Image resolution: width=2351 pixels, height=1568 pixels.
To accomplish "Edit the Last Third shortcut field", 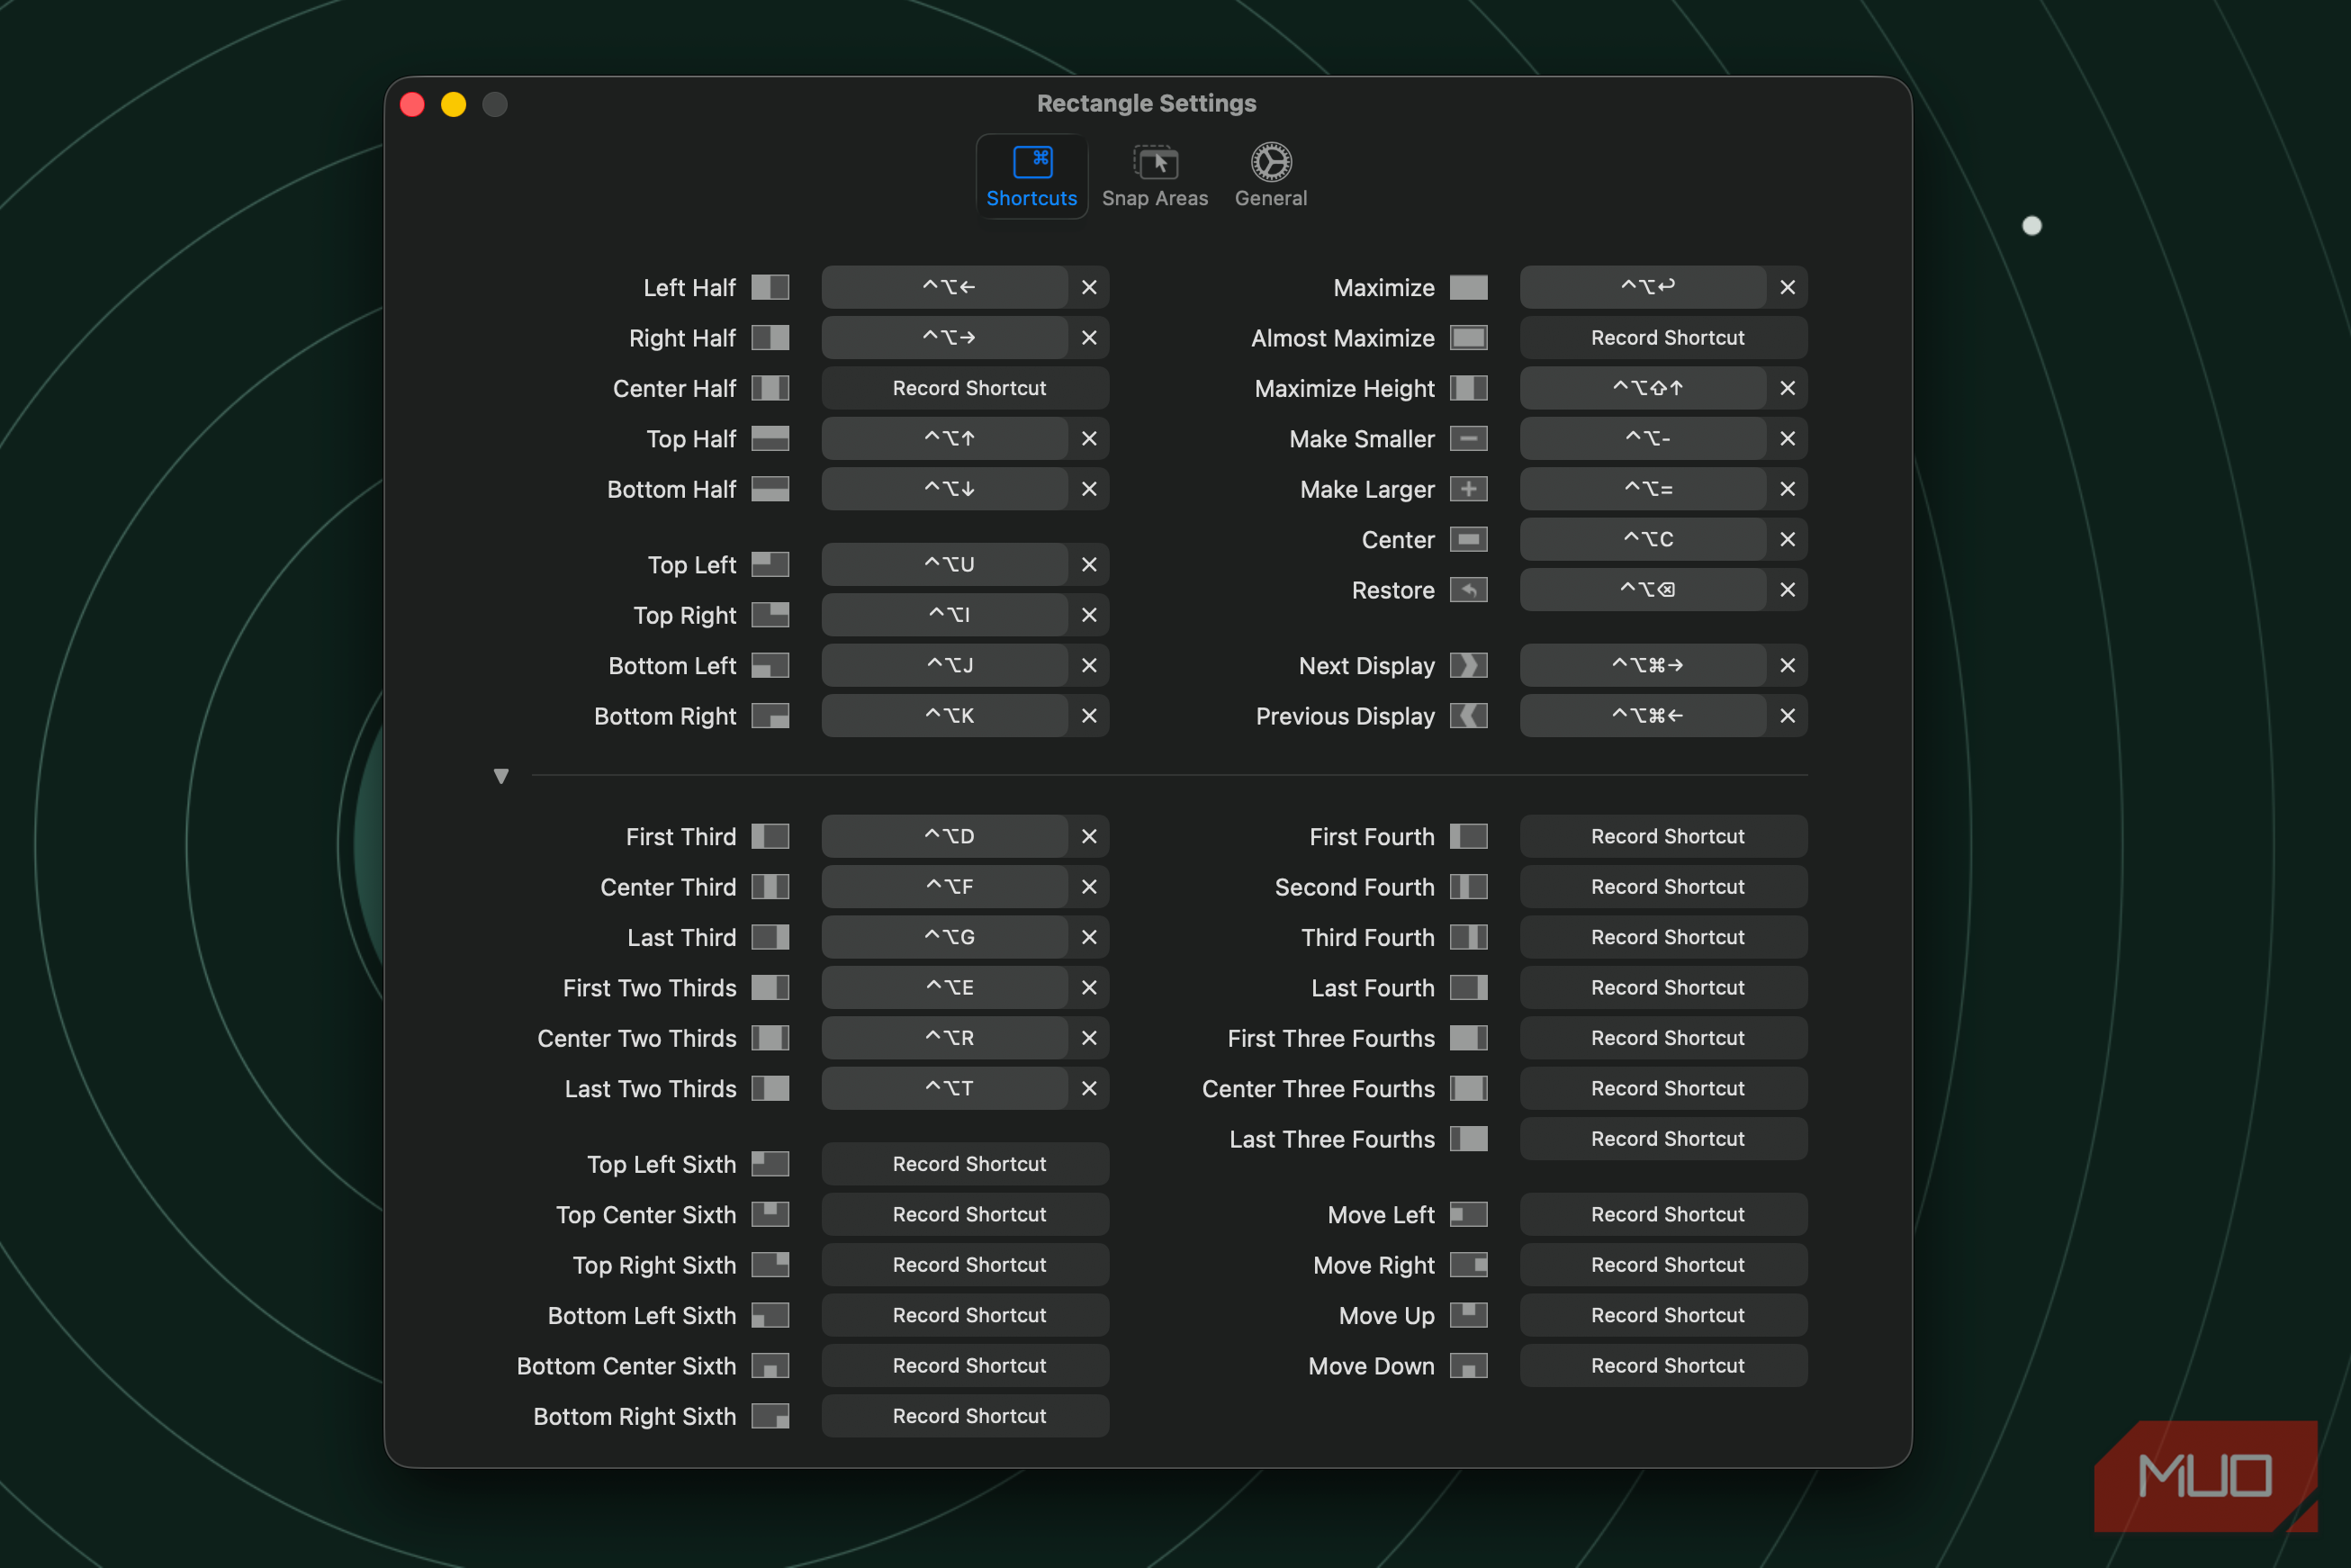I will click(x=945, y=938).
